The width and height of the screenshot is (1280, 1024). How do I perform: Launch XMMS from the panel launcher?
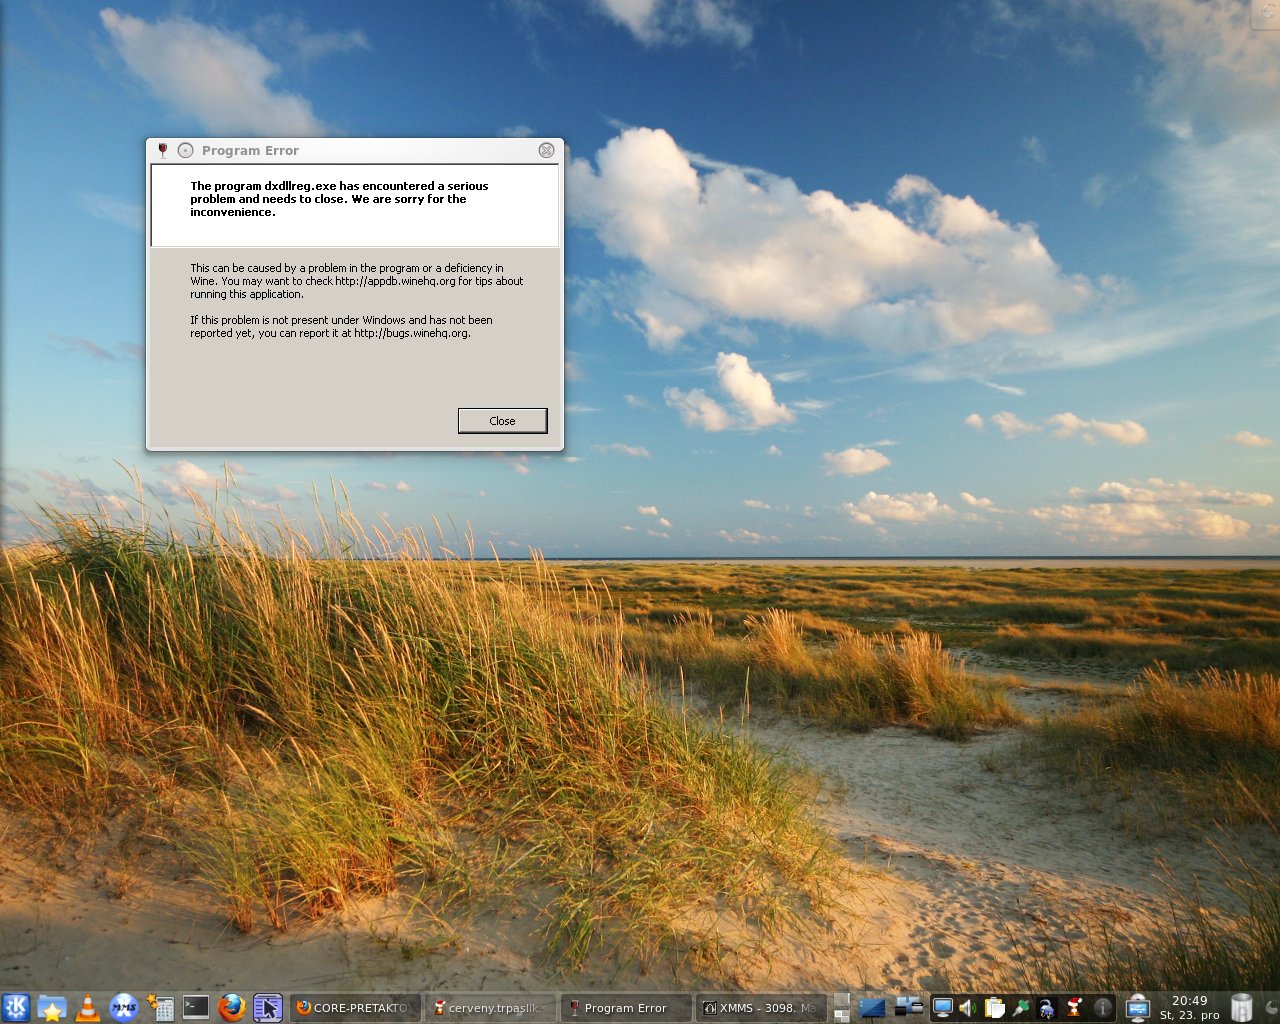(124, 1008)
